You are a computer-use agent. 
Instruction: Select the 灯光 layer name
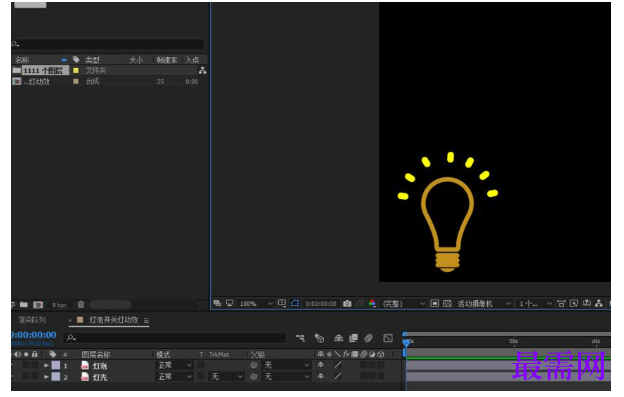tap(100, 377)
